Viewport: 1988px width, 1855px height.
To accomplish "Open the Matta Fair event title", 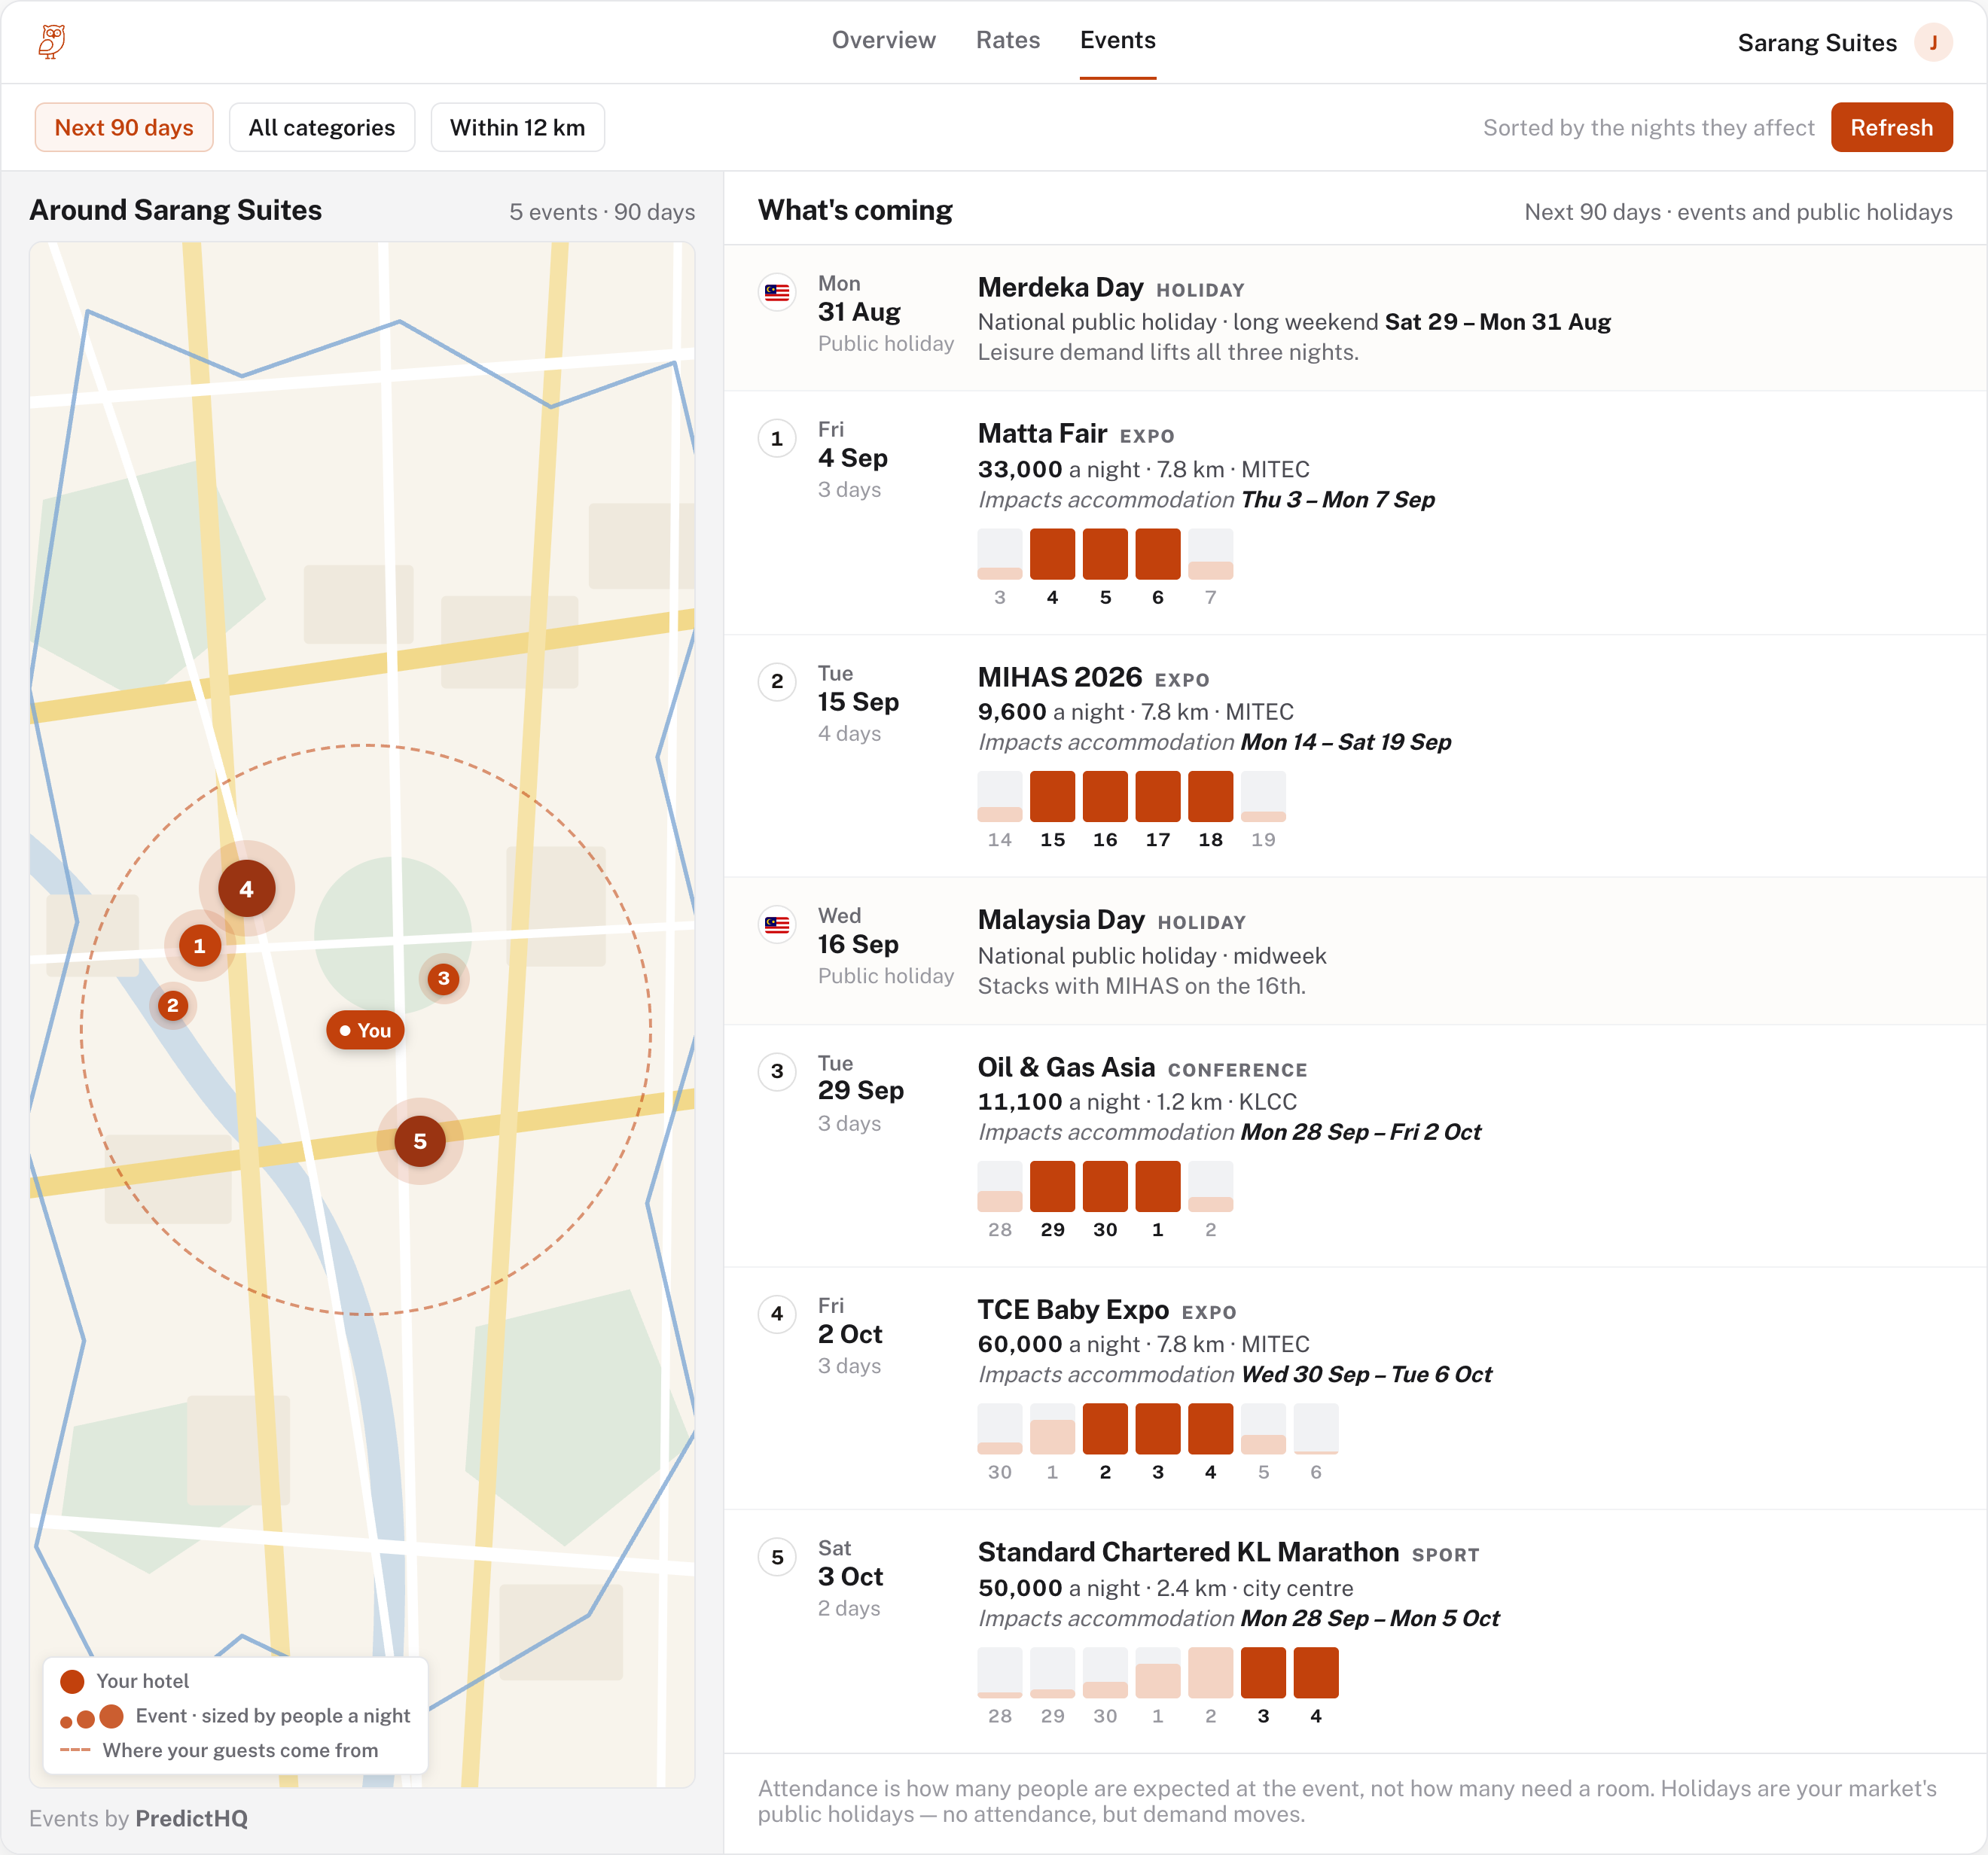I will pyautogui.click(x=1042, y=433).
